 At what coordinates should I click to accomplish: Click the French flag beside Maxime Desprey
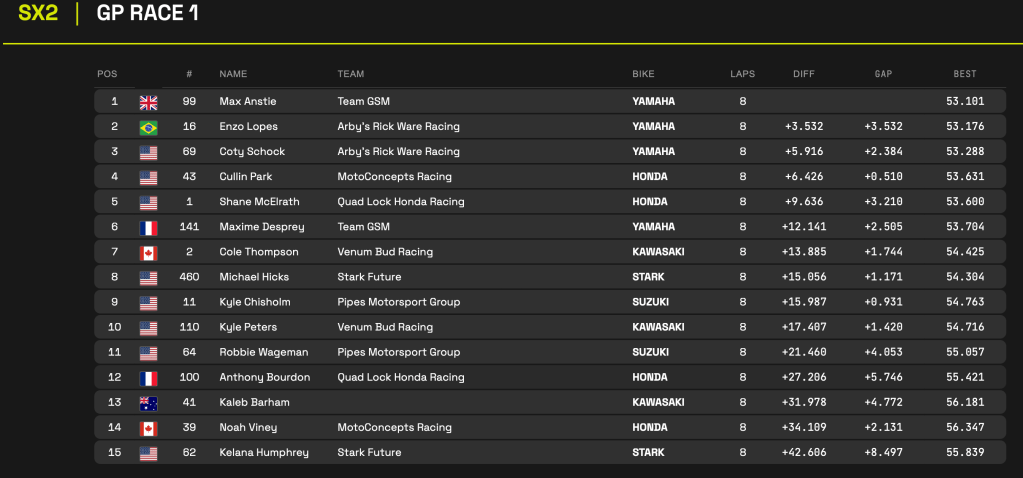click(148, 227)
